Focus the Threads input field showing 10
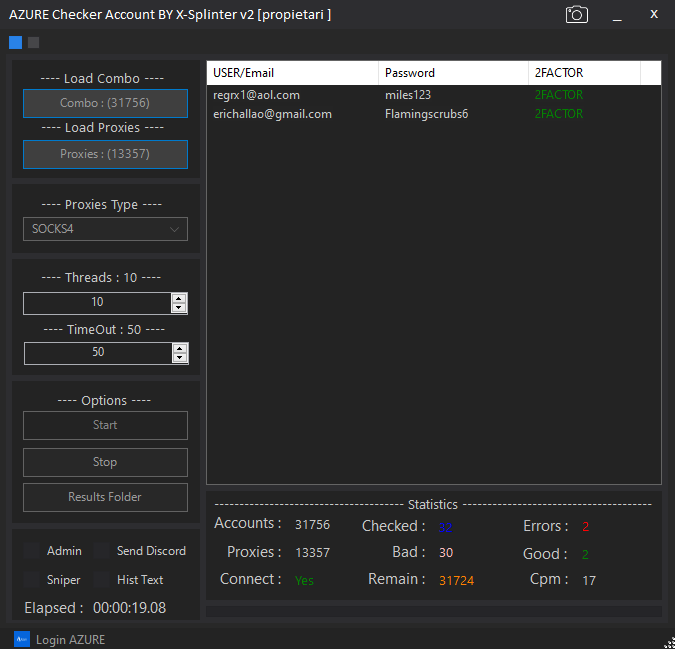 tap(97, 303)
